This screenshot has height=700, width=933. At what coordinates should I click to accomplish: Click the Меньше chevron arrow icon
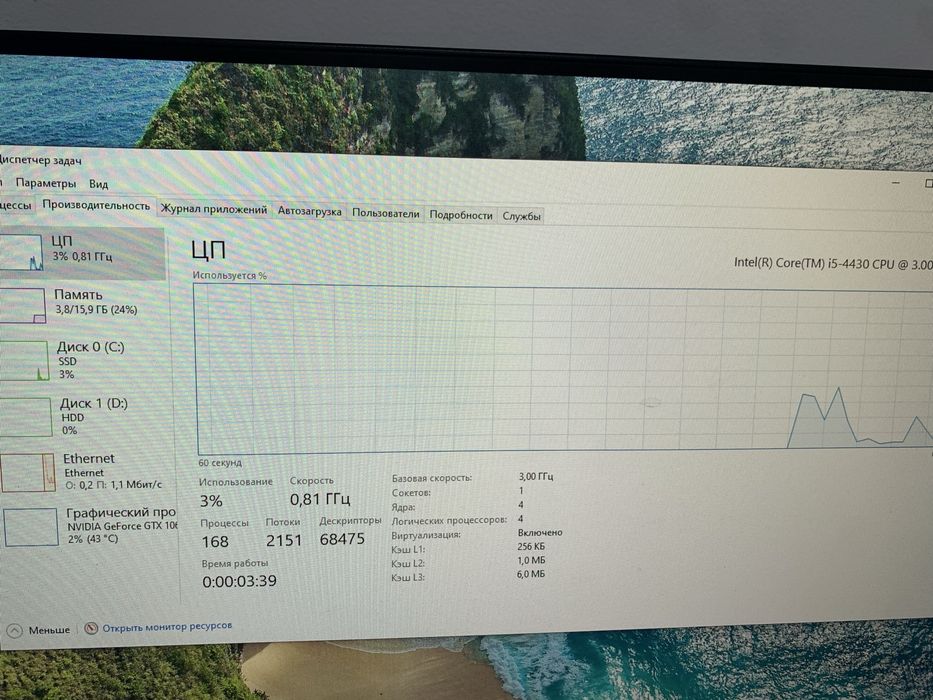click(x=14, y=630)
